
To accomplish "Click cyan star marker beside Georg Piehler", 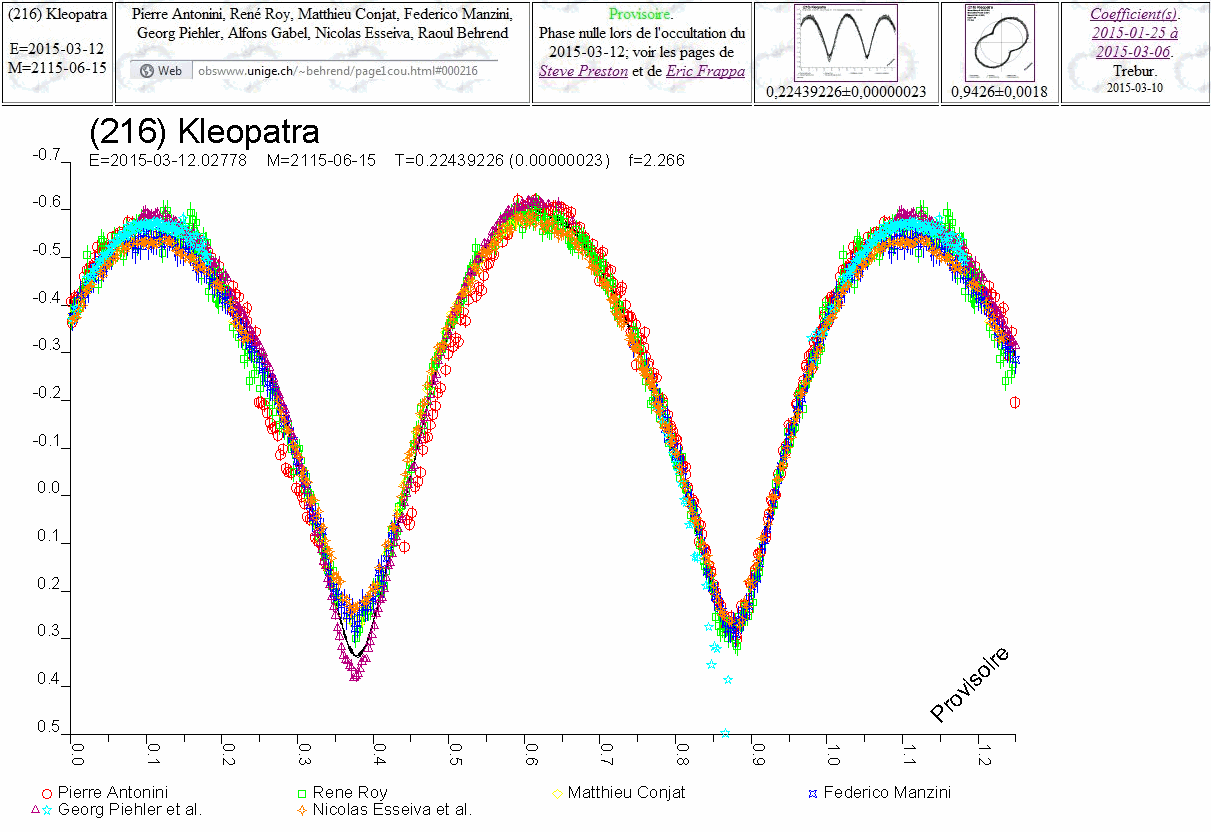I will [47, 810].
